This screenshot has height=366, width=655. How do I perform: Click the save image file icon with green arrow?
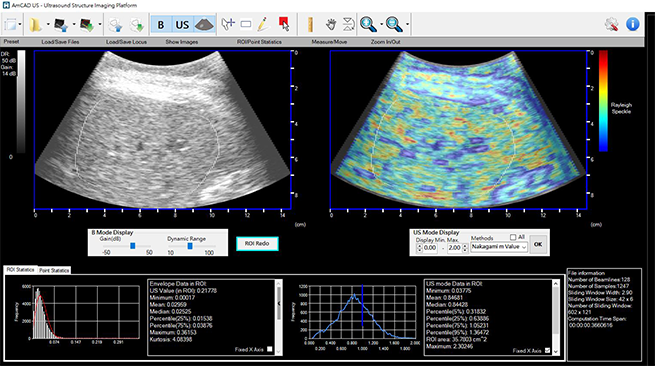87,25
